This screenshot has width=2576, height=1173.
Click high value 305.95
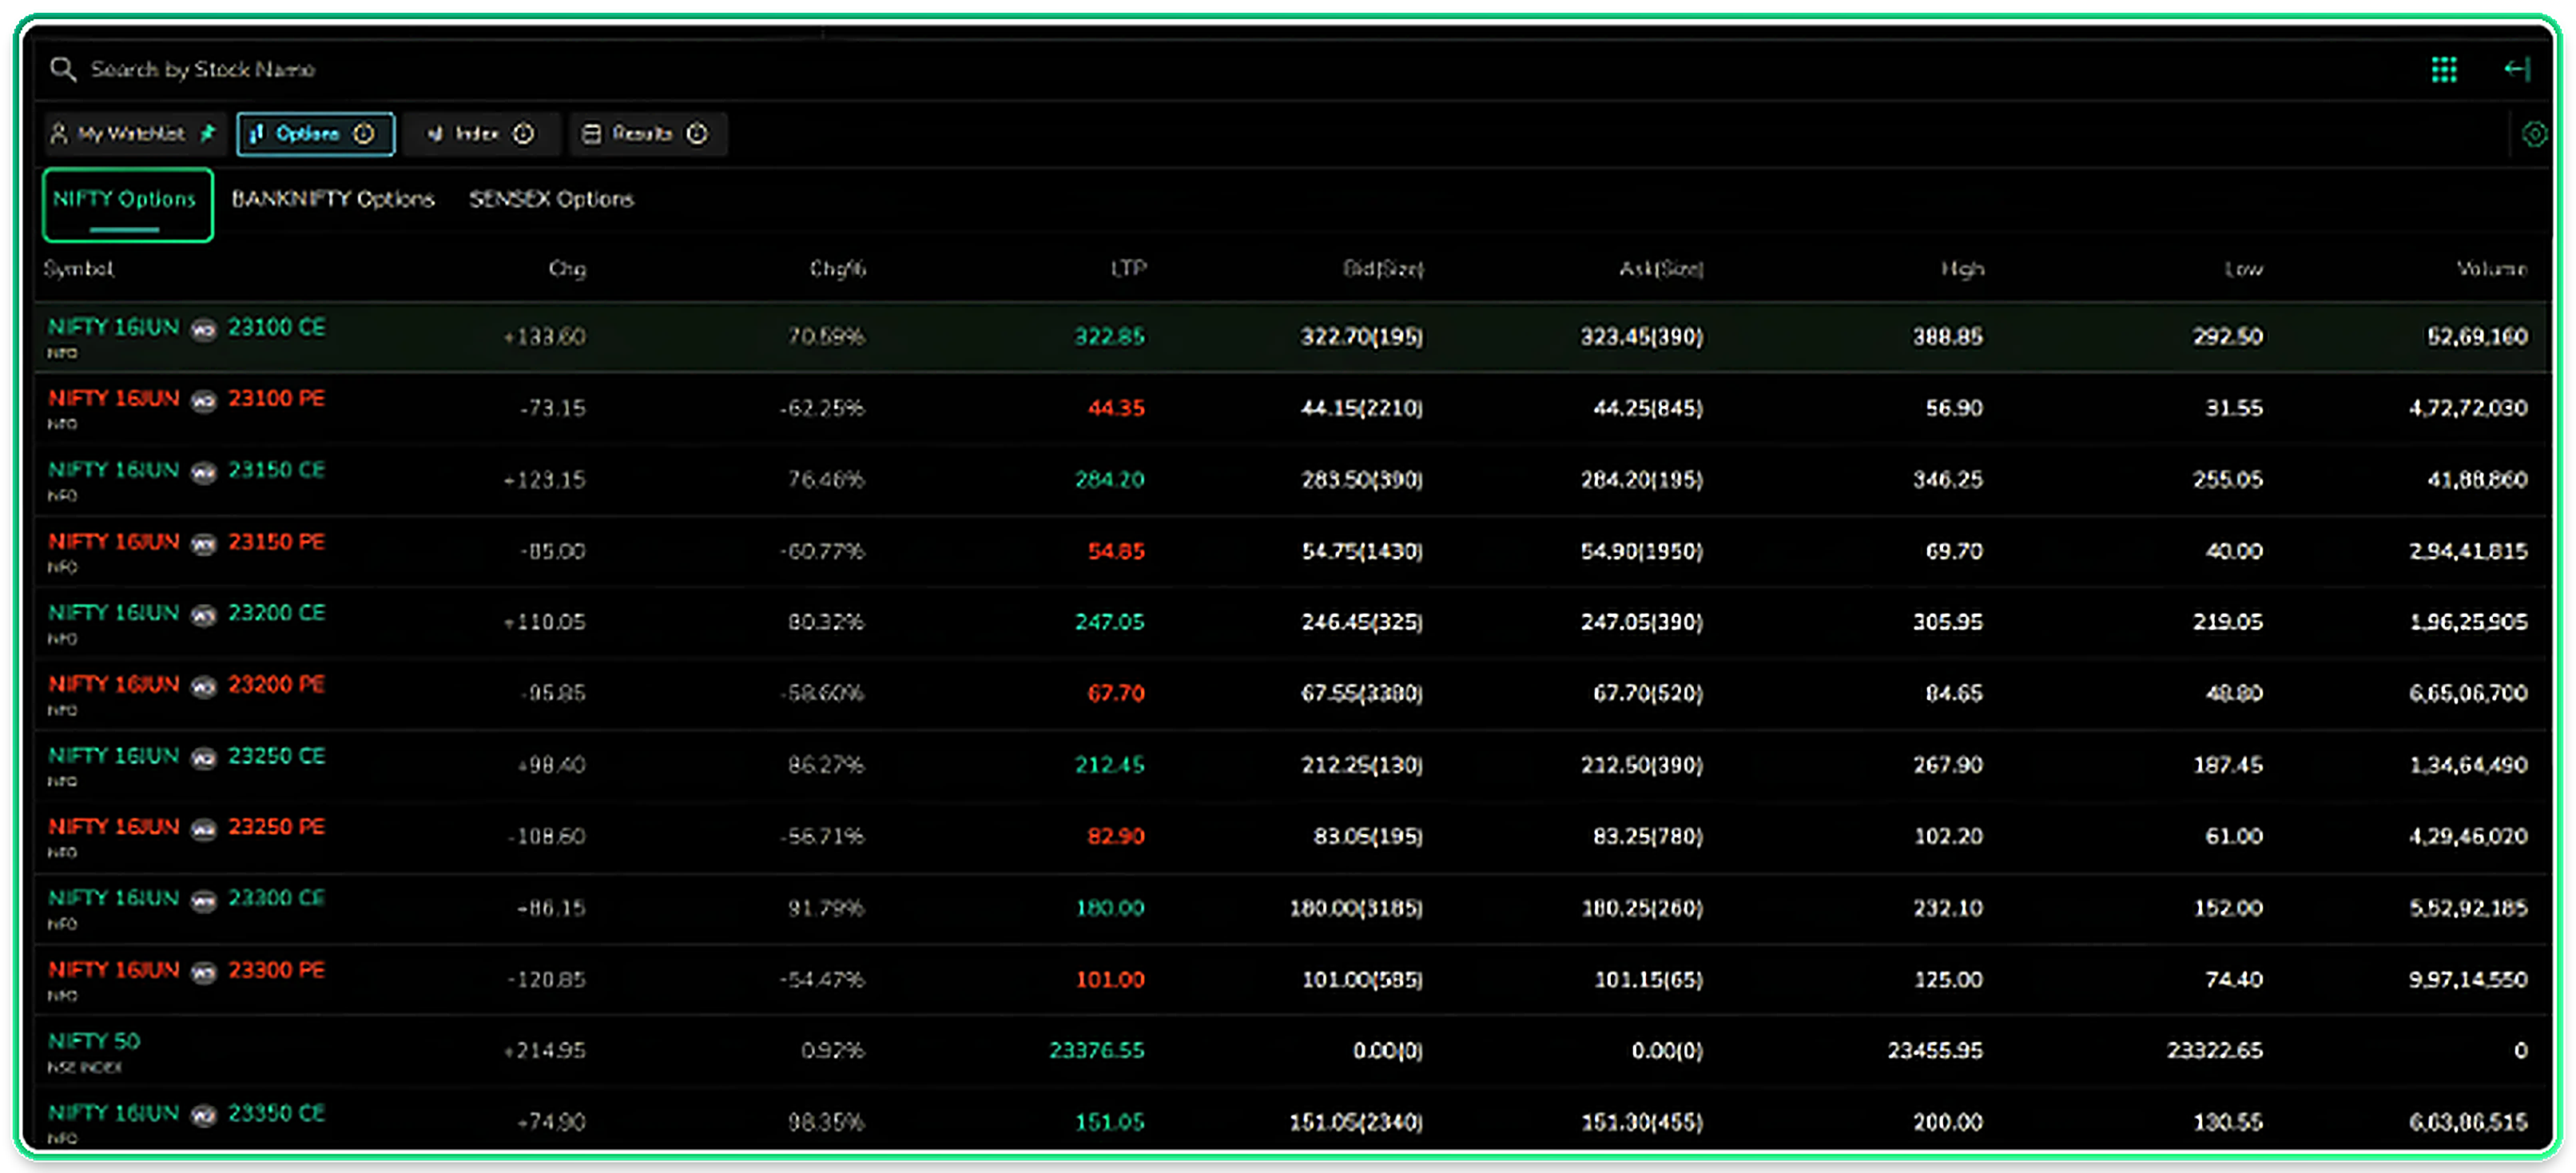point(1948,622)
